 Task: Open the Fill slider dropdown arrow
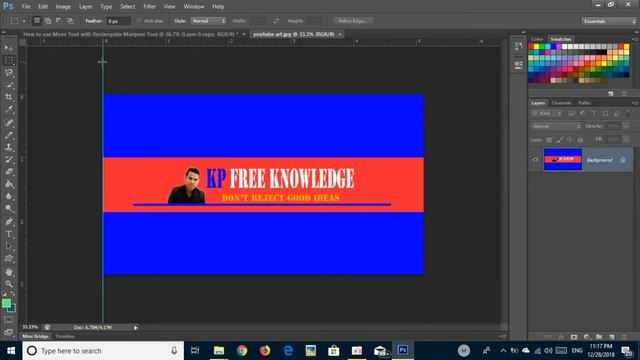point(626,140)
